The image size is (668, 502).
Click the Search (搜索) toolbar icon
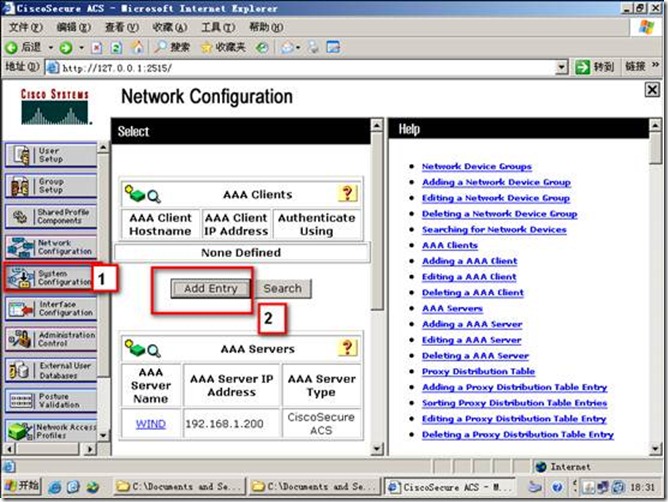tap(172, 47)
